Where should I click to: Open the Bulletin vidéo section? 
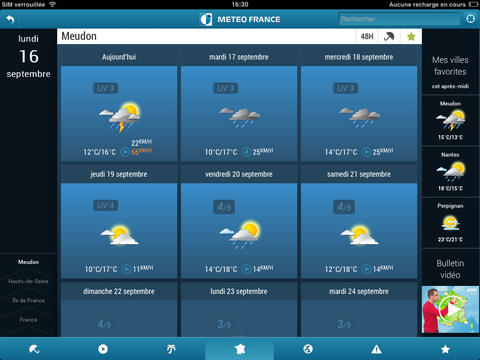pos(450,269)
